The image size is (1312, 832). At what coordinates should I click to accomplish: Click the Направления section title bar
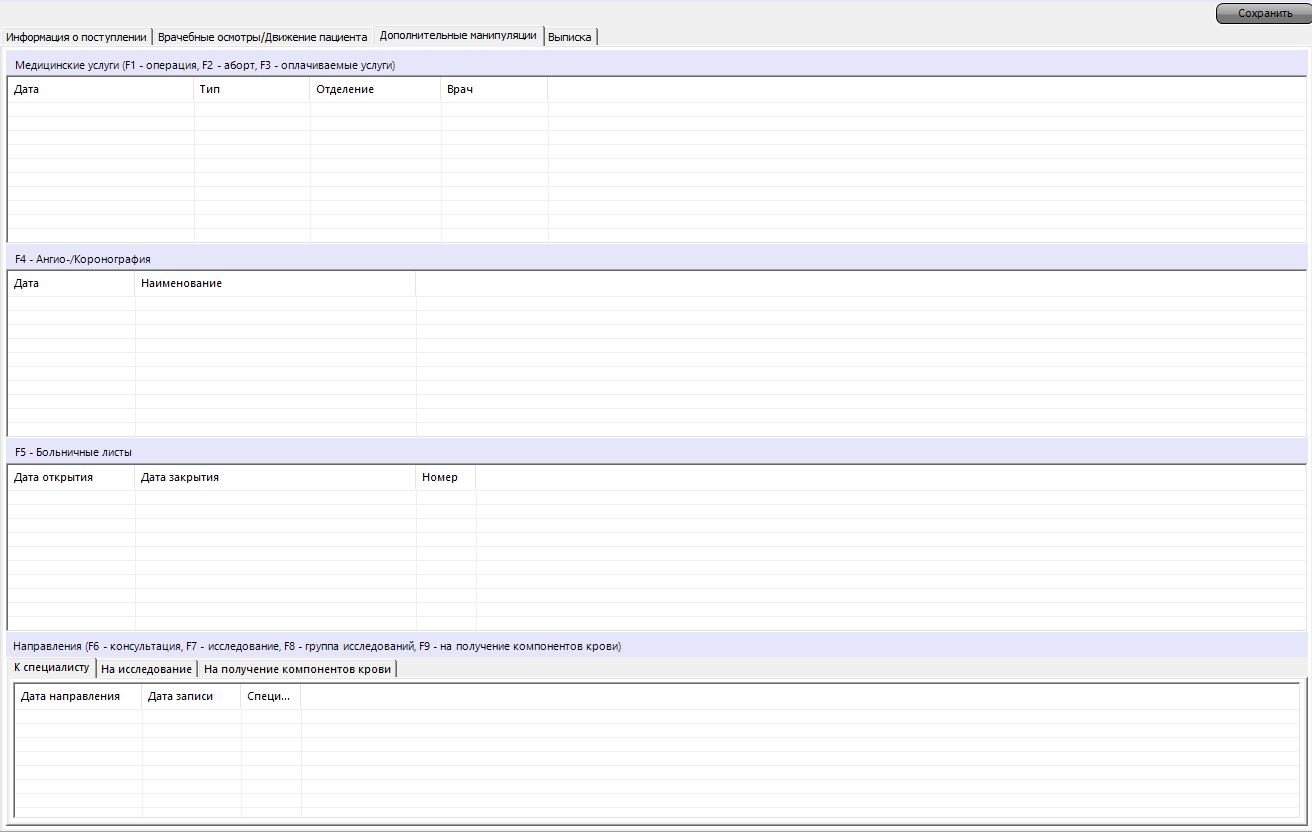click(657, 647)
